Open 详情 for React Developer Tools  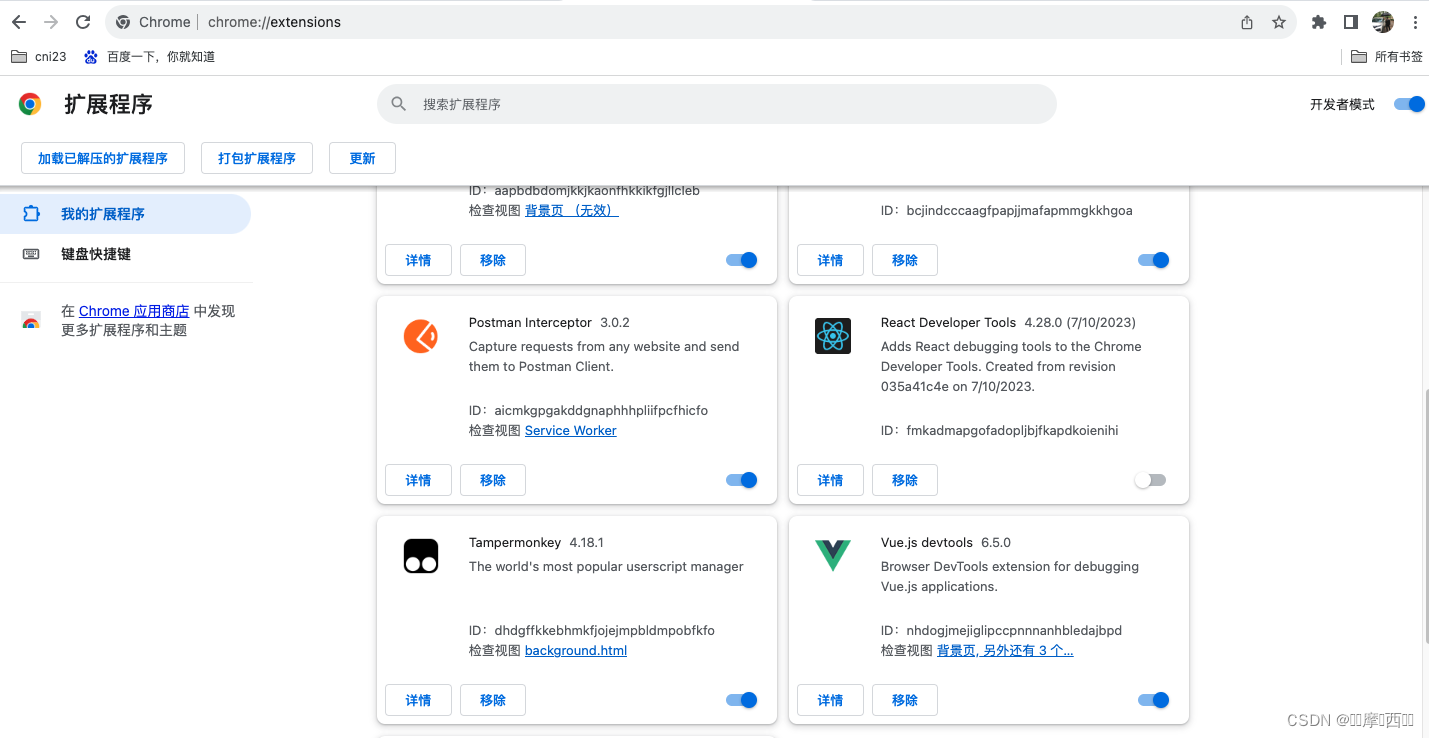click(x=830, y=480)
